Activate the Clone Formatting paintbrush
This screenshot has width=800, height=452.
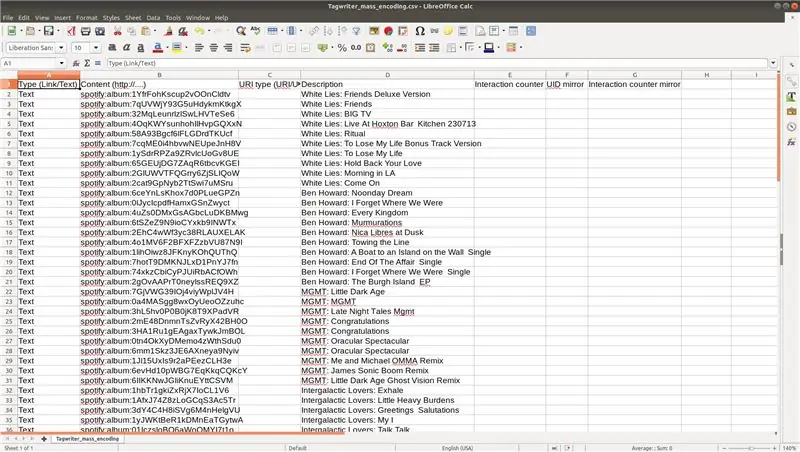point(168,31)
